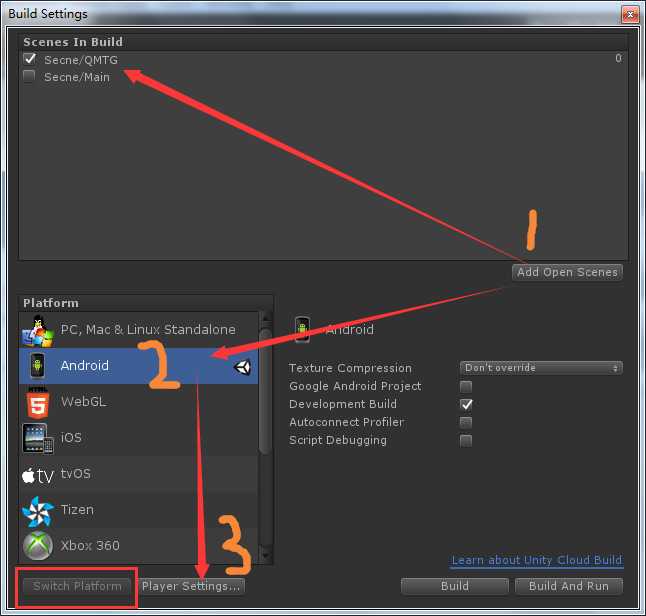Select the Secne/QMTG scene entry
646x616 pixels.
pyautogui.click(x=81, y=60)
